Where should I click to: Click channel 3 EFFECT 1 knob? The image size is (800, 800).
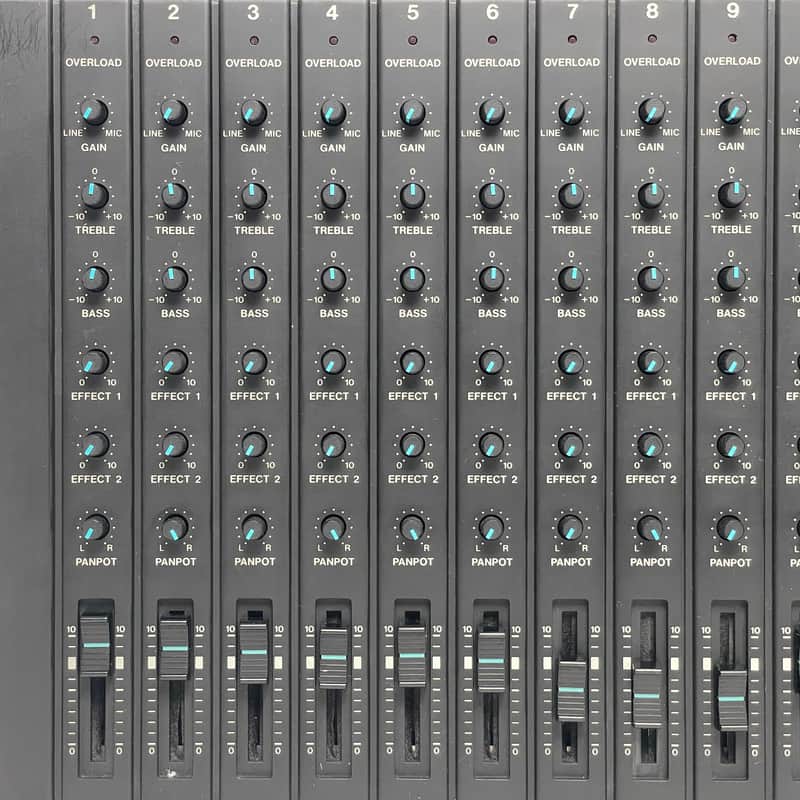click(254, 362)
